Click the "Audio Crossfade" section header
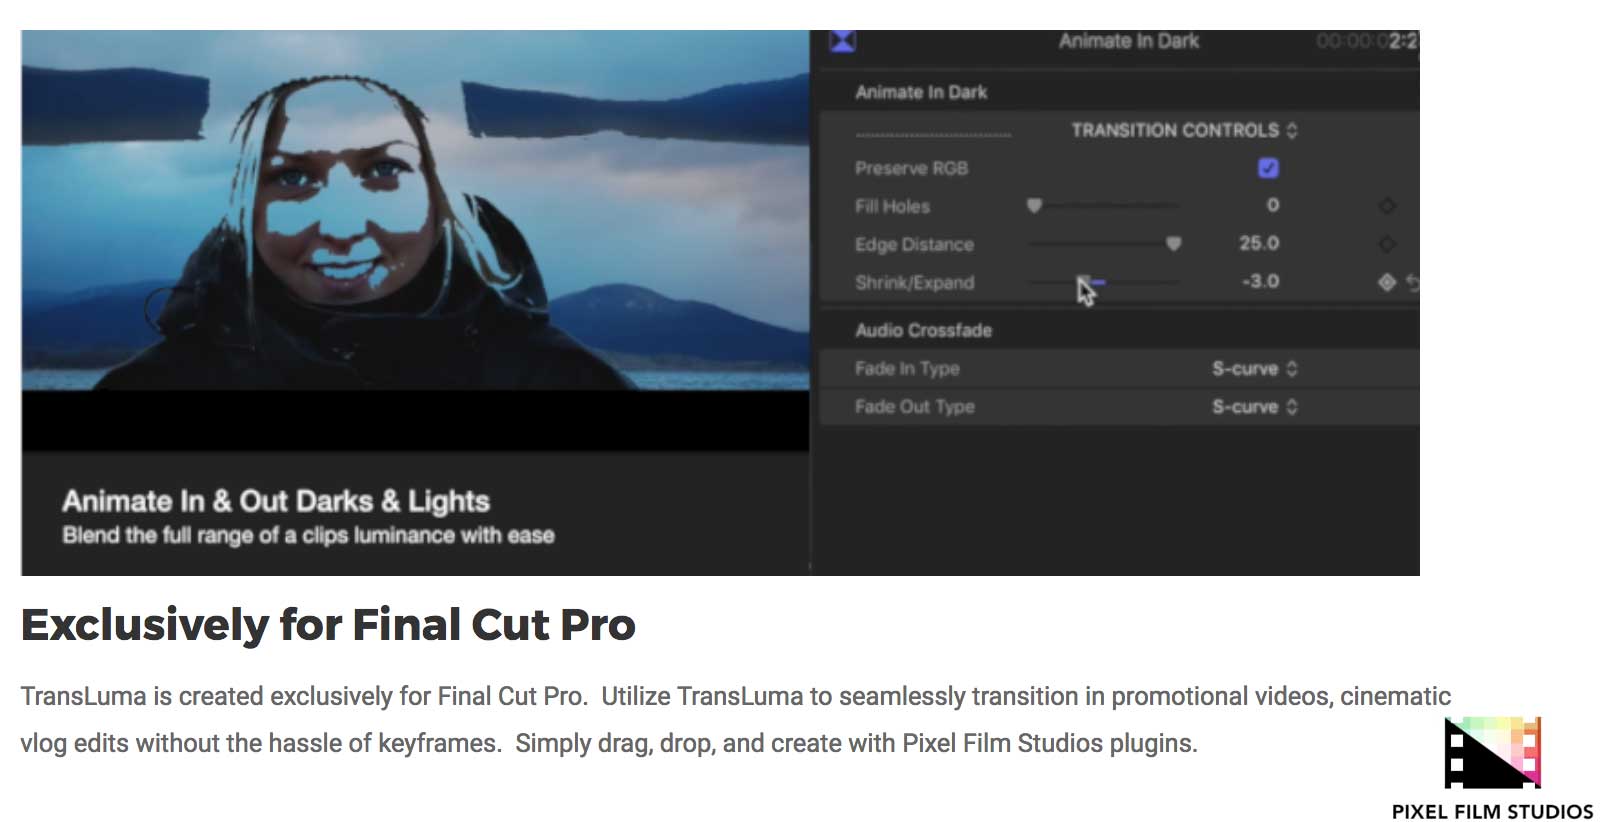The height and width of the screenshot is (822, 1602). pyautogui.click(x=923, y=330)
